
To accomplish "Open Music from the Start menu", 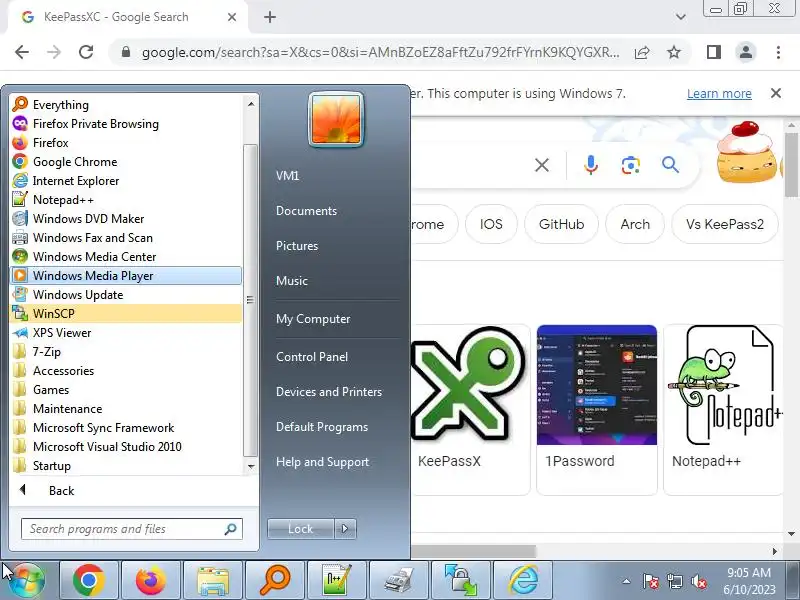I will [x=292, y=281].
